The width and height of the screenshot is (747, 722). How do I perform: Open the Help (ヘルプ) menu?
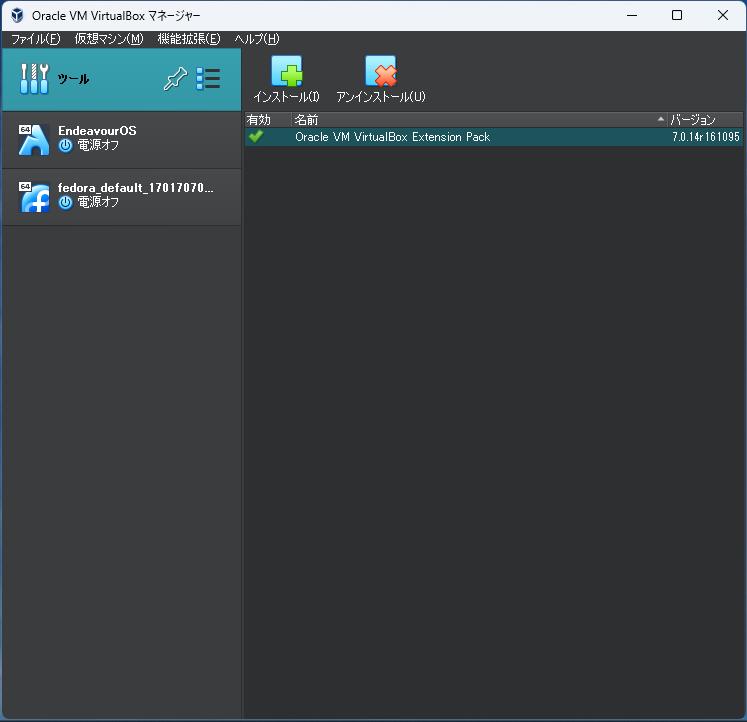pos(256,39)
